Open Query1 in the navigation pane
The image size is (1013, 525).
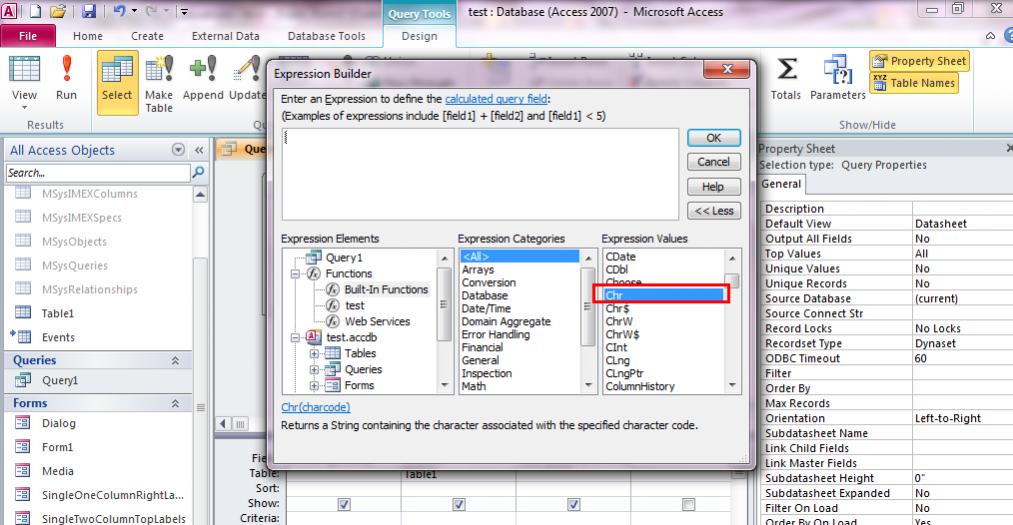pyautogui.click(x=59, y=380)
